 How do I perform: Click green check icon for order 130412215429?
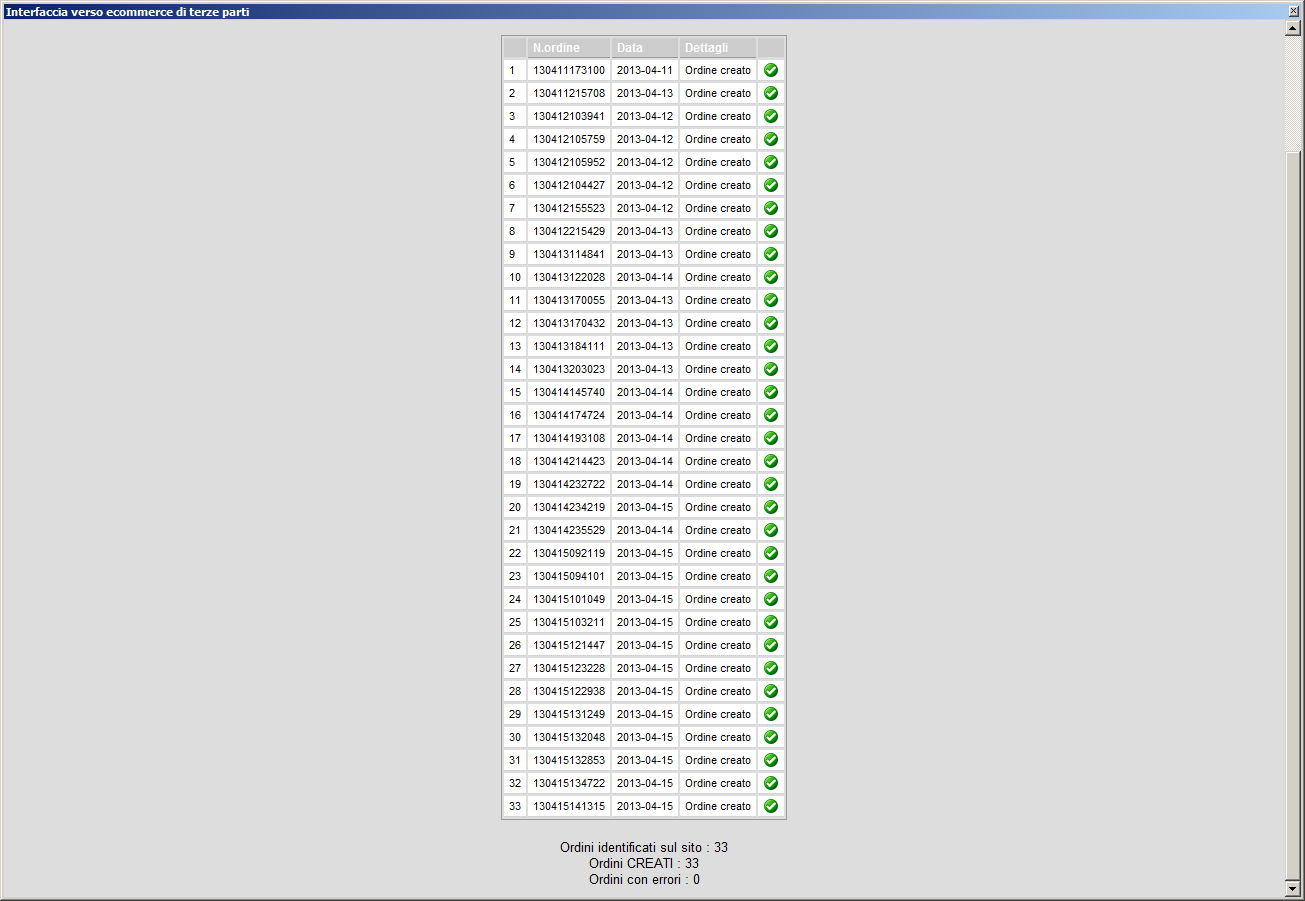pos(771,231)
